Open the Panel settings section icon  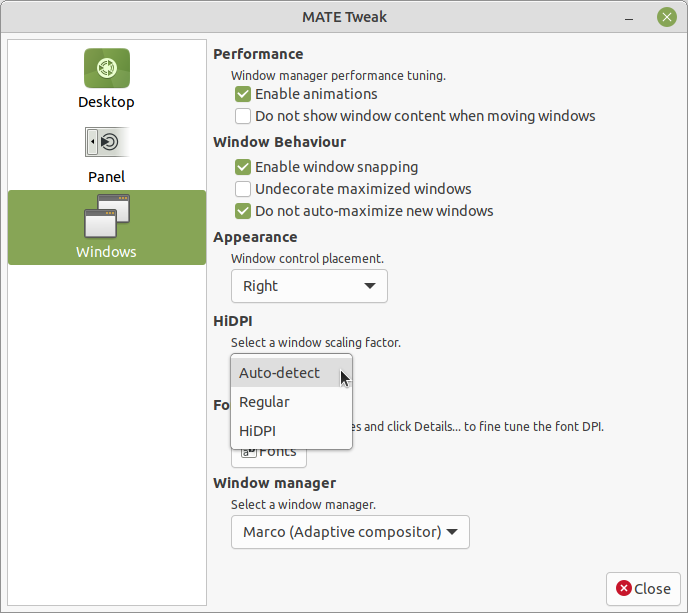point(107,142)
